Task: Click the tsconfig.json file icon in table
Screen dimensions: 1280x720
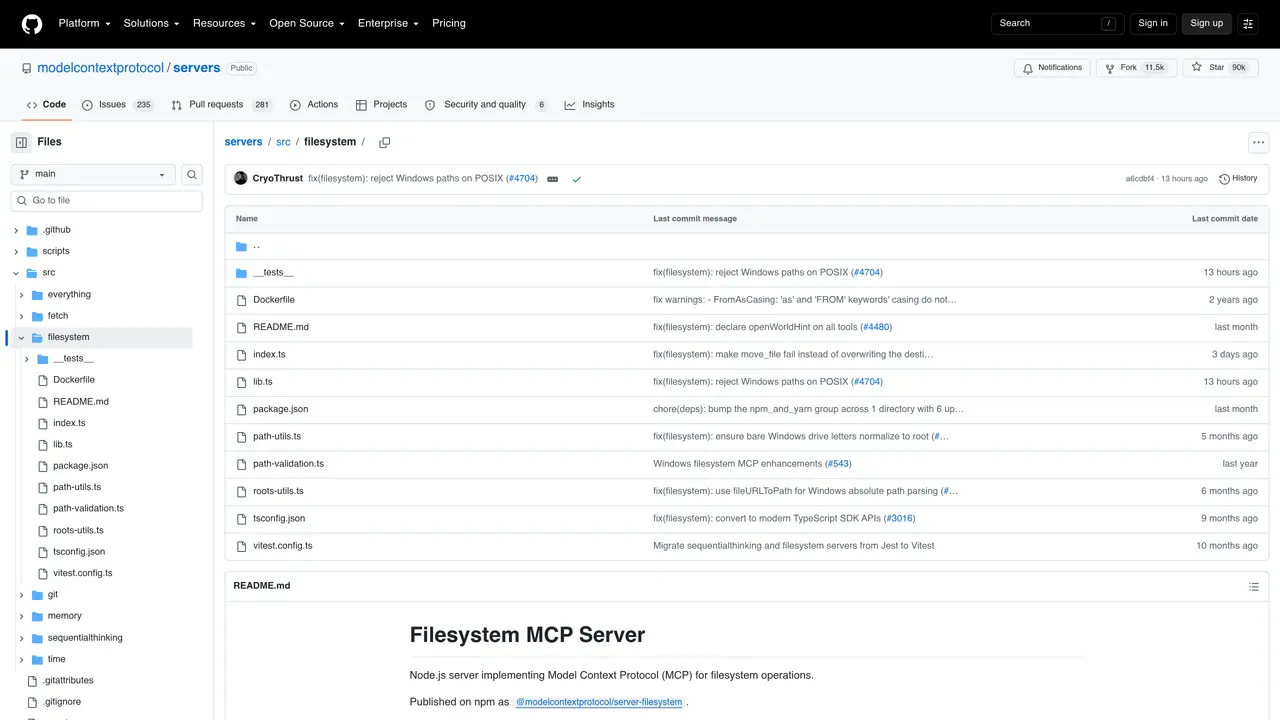Action: click(x=241, y=519)
